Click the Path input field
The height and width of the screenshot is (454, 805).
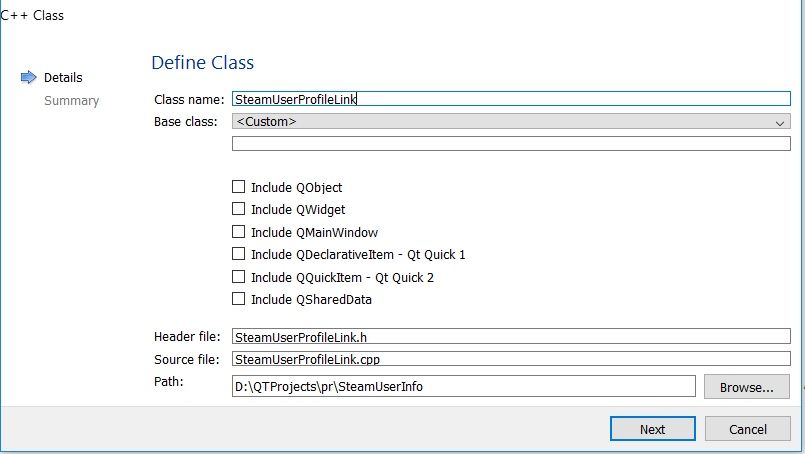[463, 386]
